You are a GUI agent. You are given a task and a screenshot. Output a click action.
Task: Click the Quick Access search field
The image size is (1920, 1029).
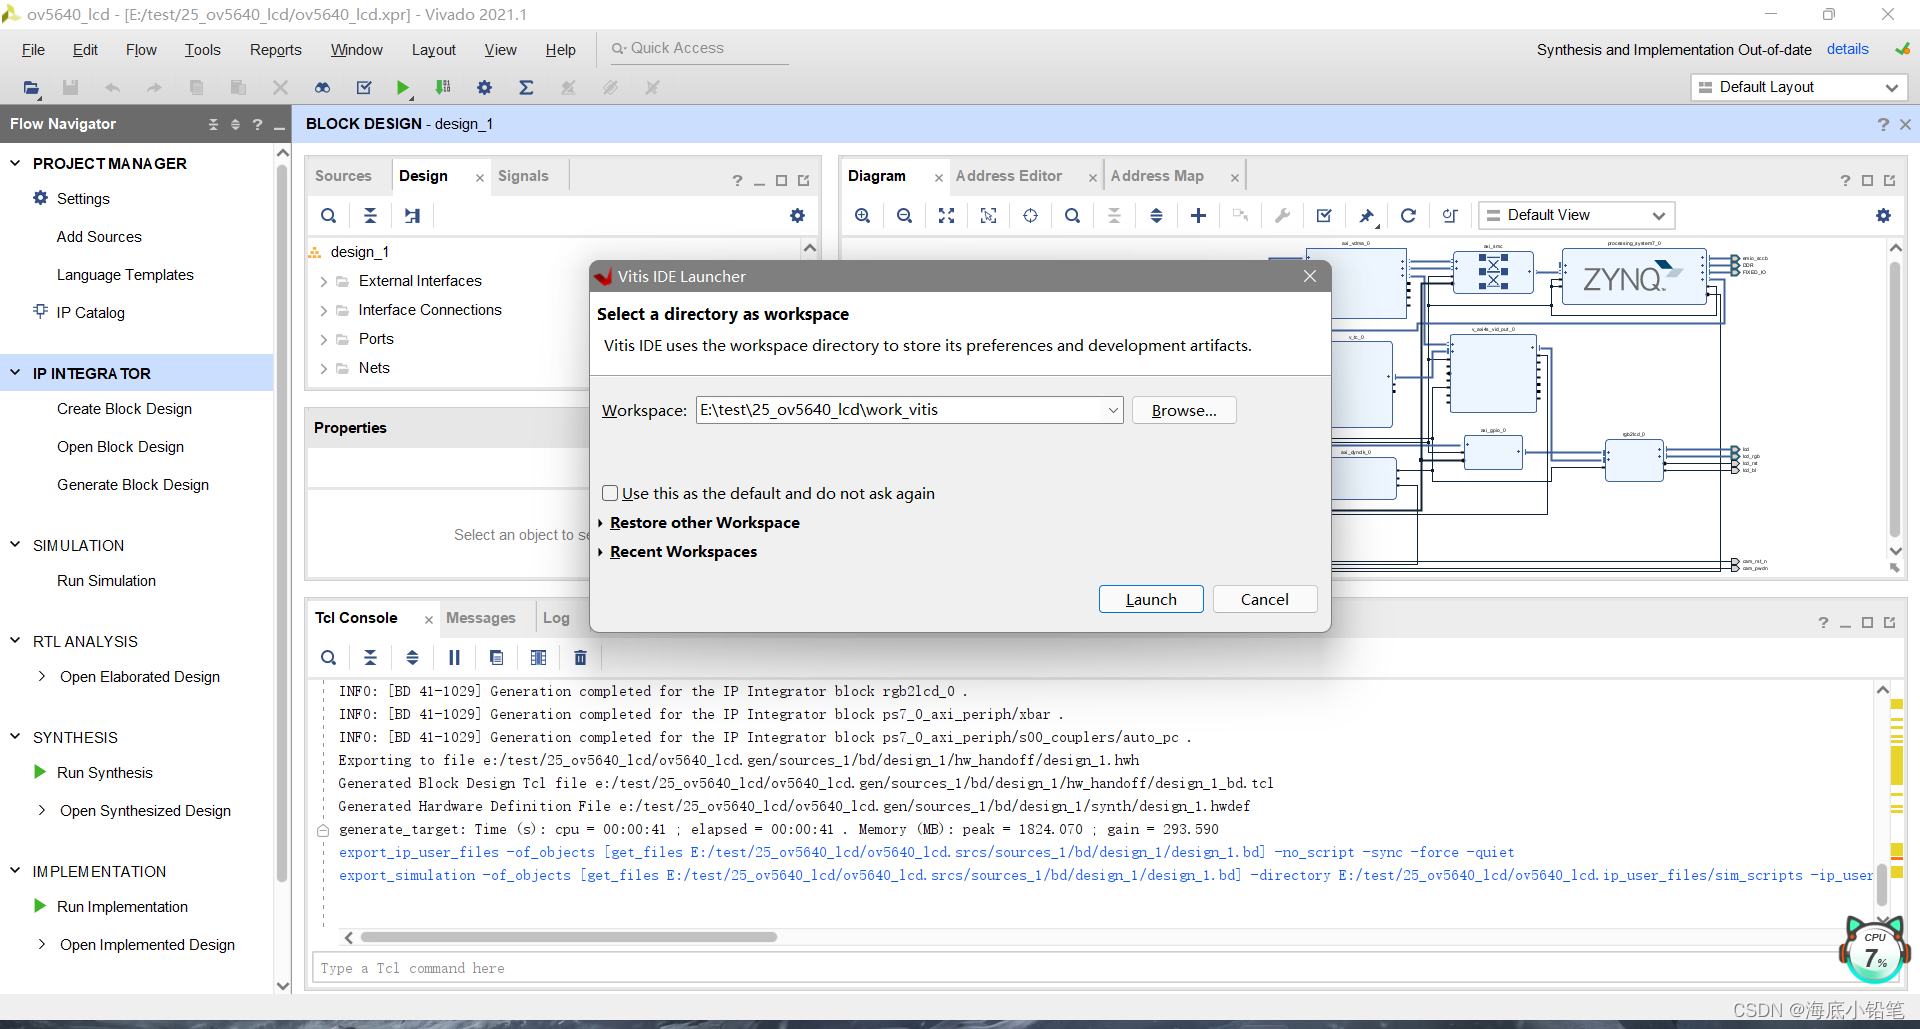[x=700, y=48]
